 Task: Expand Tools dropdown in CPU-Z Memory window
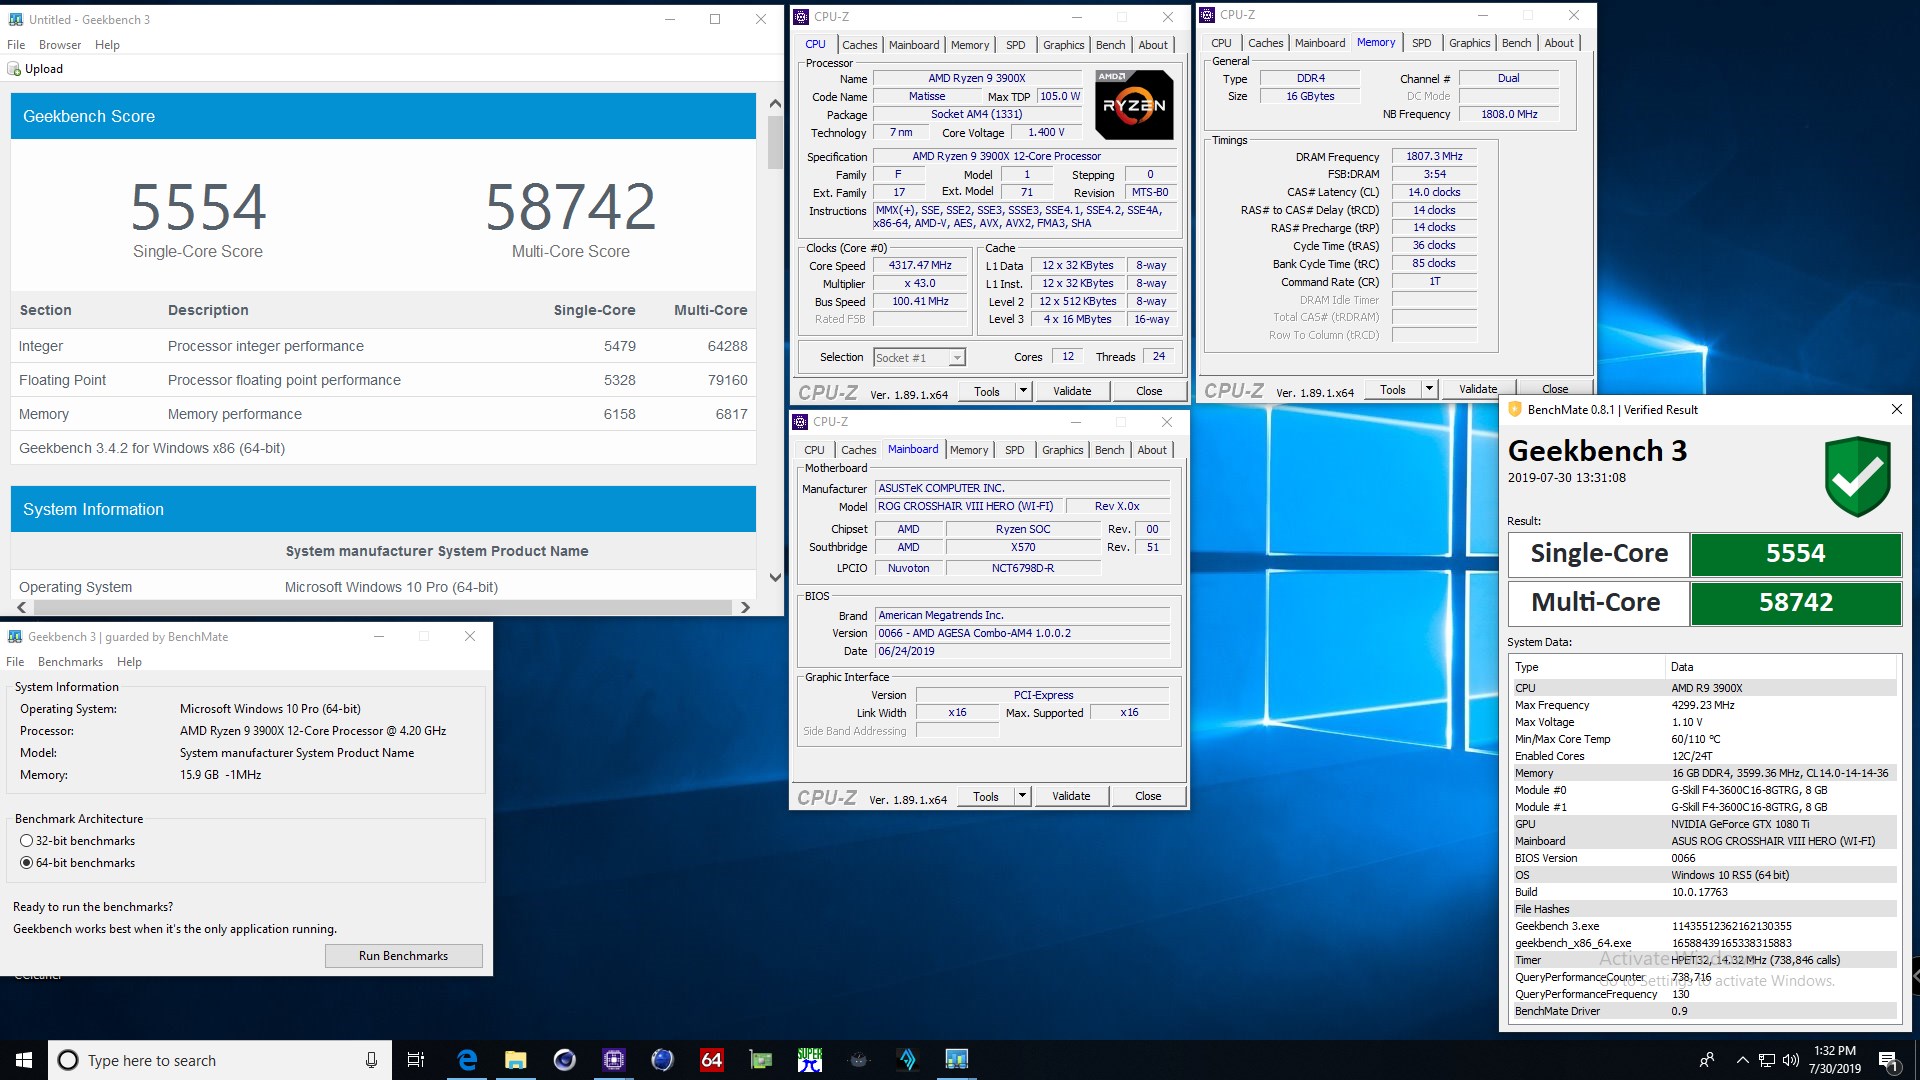(x=1430, y=389)
